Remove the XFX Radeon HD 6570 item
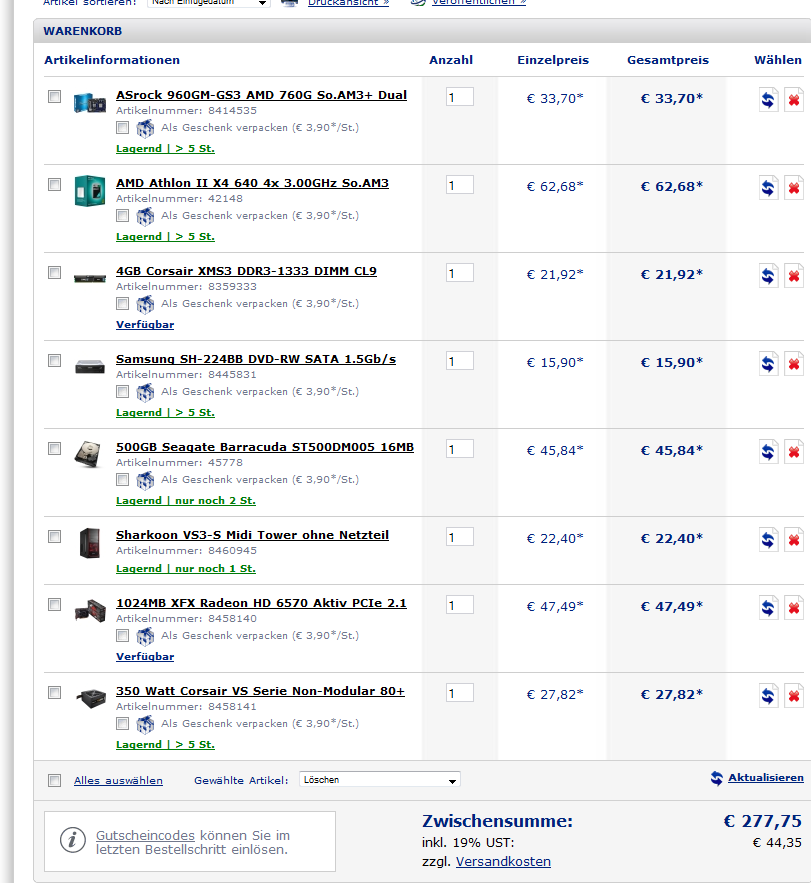 coord(794,608)
